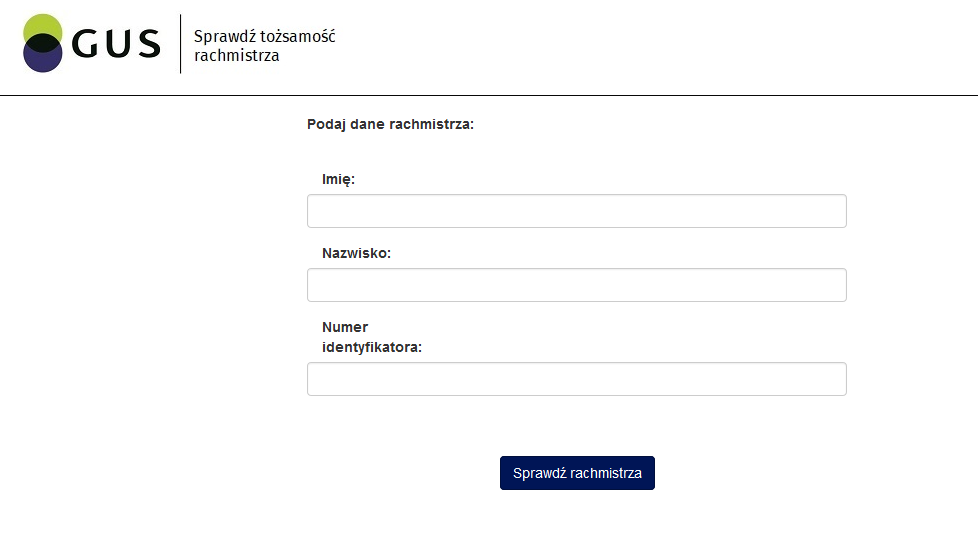Click the letter G in GUS logo
Image resolution: width=978 pixels, height=540 pixels.
[85, 44]
